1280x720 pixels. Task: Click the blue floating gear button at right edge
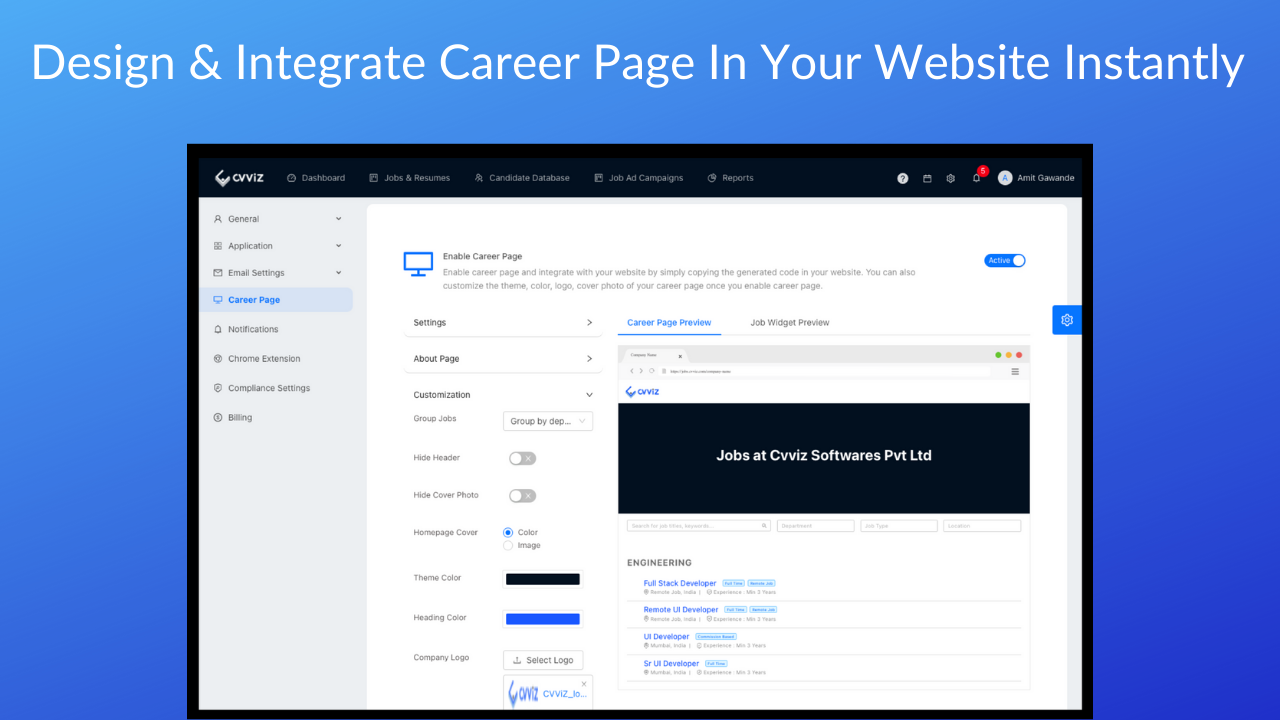pos(1067,320)
